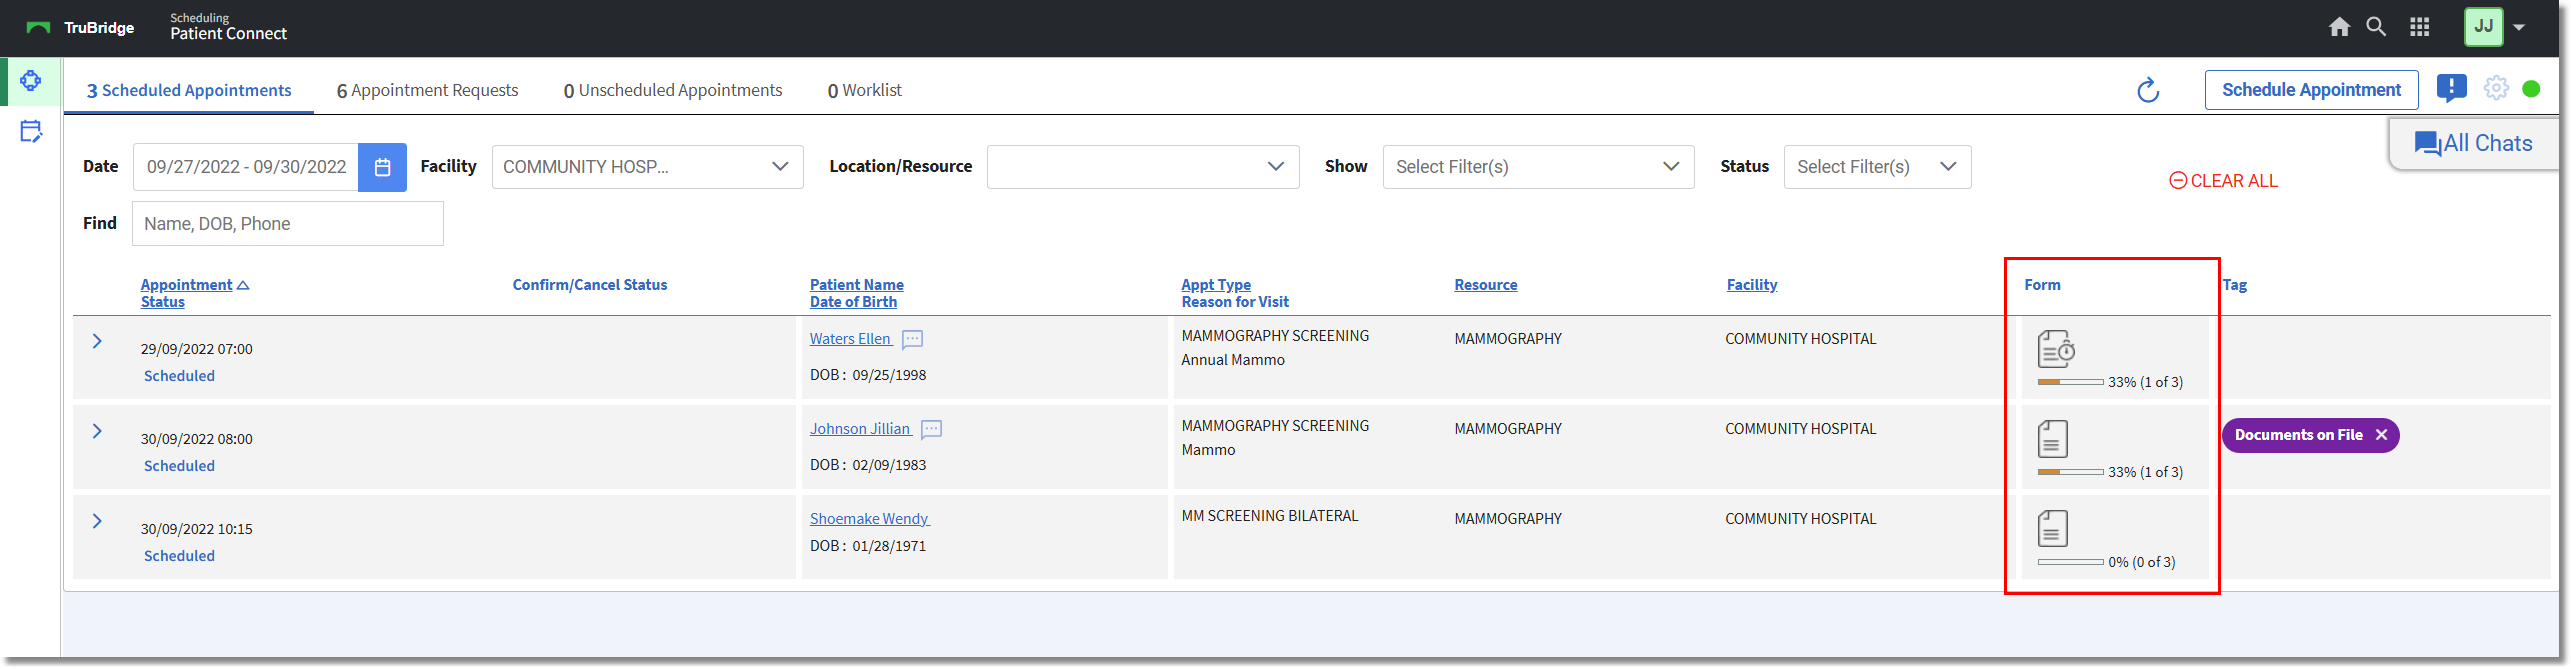Open chat bubble for Waters Ellen
Image resolution: width=2571 pixels, height=669 pixels.
912,339
